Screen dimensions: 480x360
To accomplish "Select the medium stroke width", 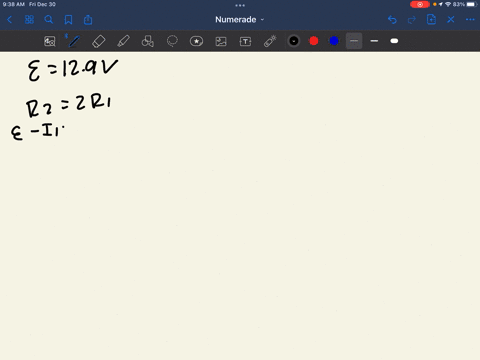I will pos(374,41).
